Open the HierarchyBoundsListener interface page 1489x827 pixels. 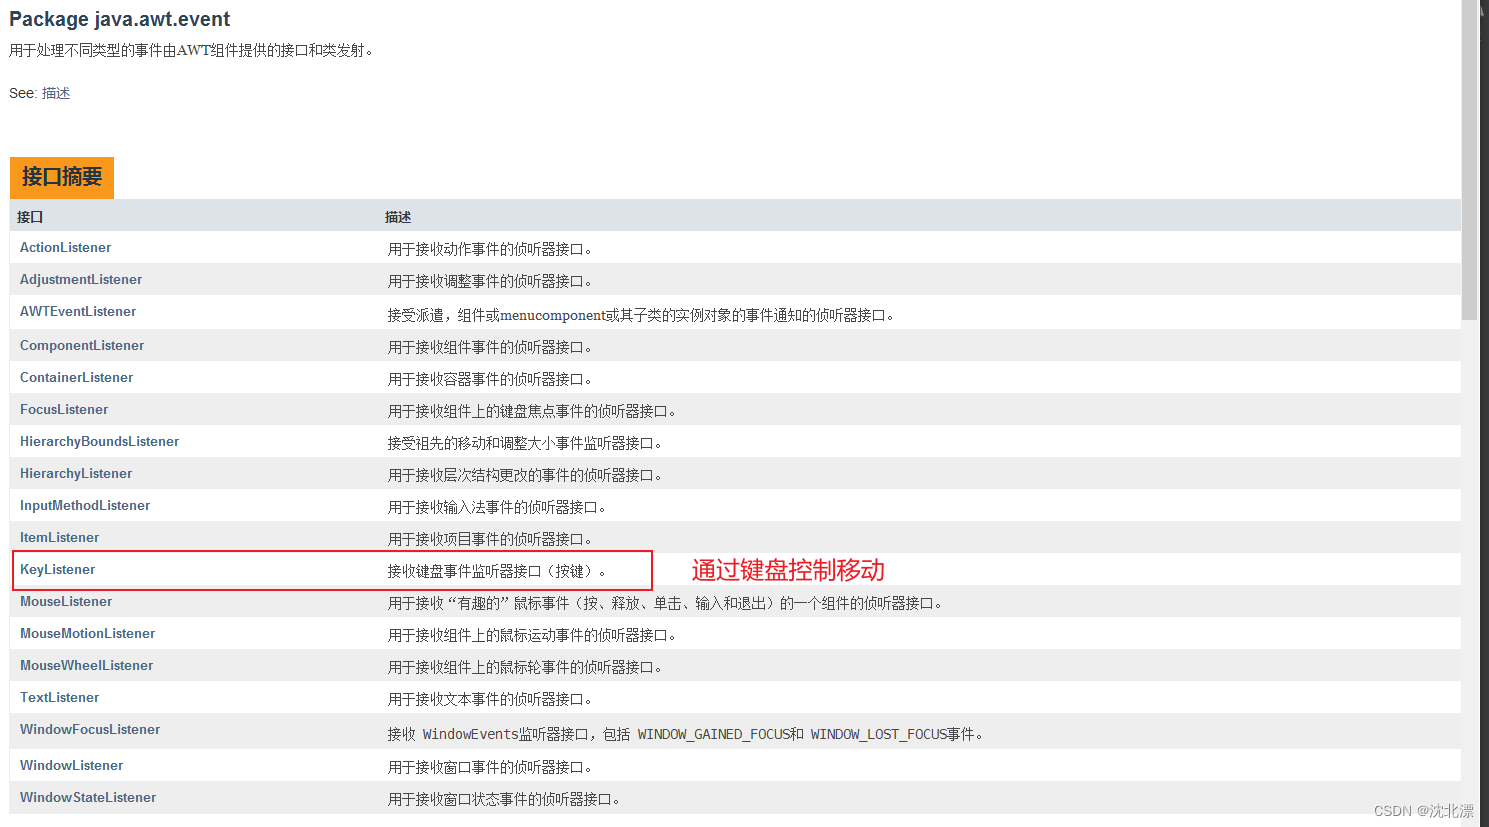click(99, 441)
